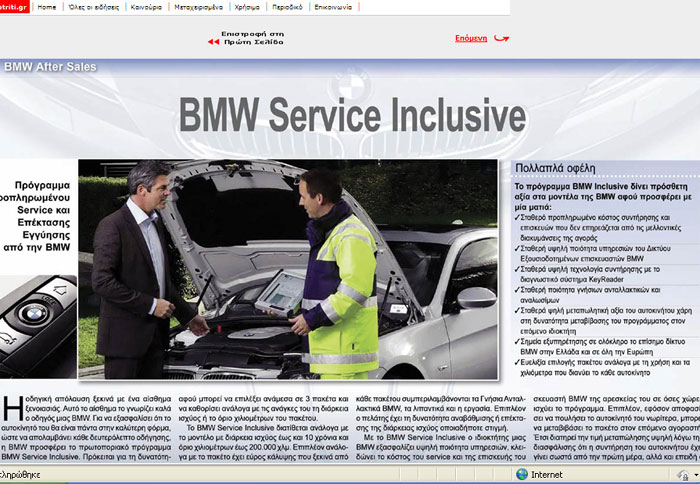This screenshot has width=700, height=484.
Task: Click the bullet mentioning 'KeyReader' diagnostic system
Action: pyautogui.click(x=587, y=275)
